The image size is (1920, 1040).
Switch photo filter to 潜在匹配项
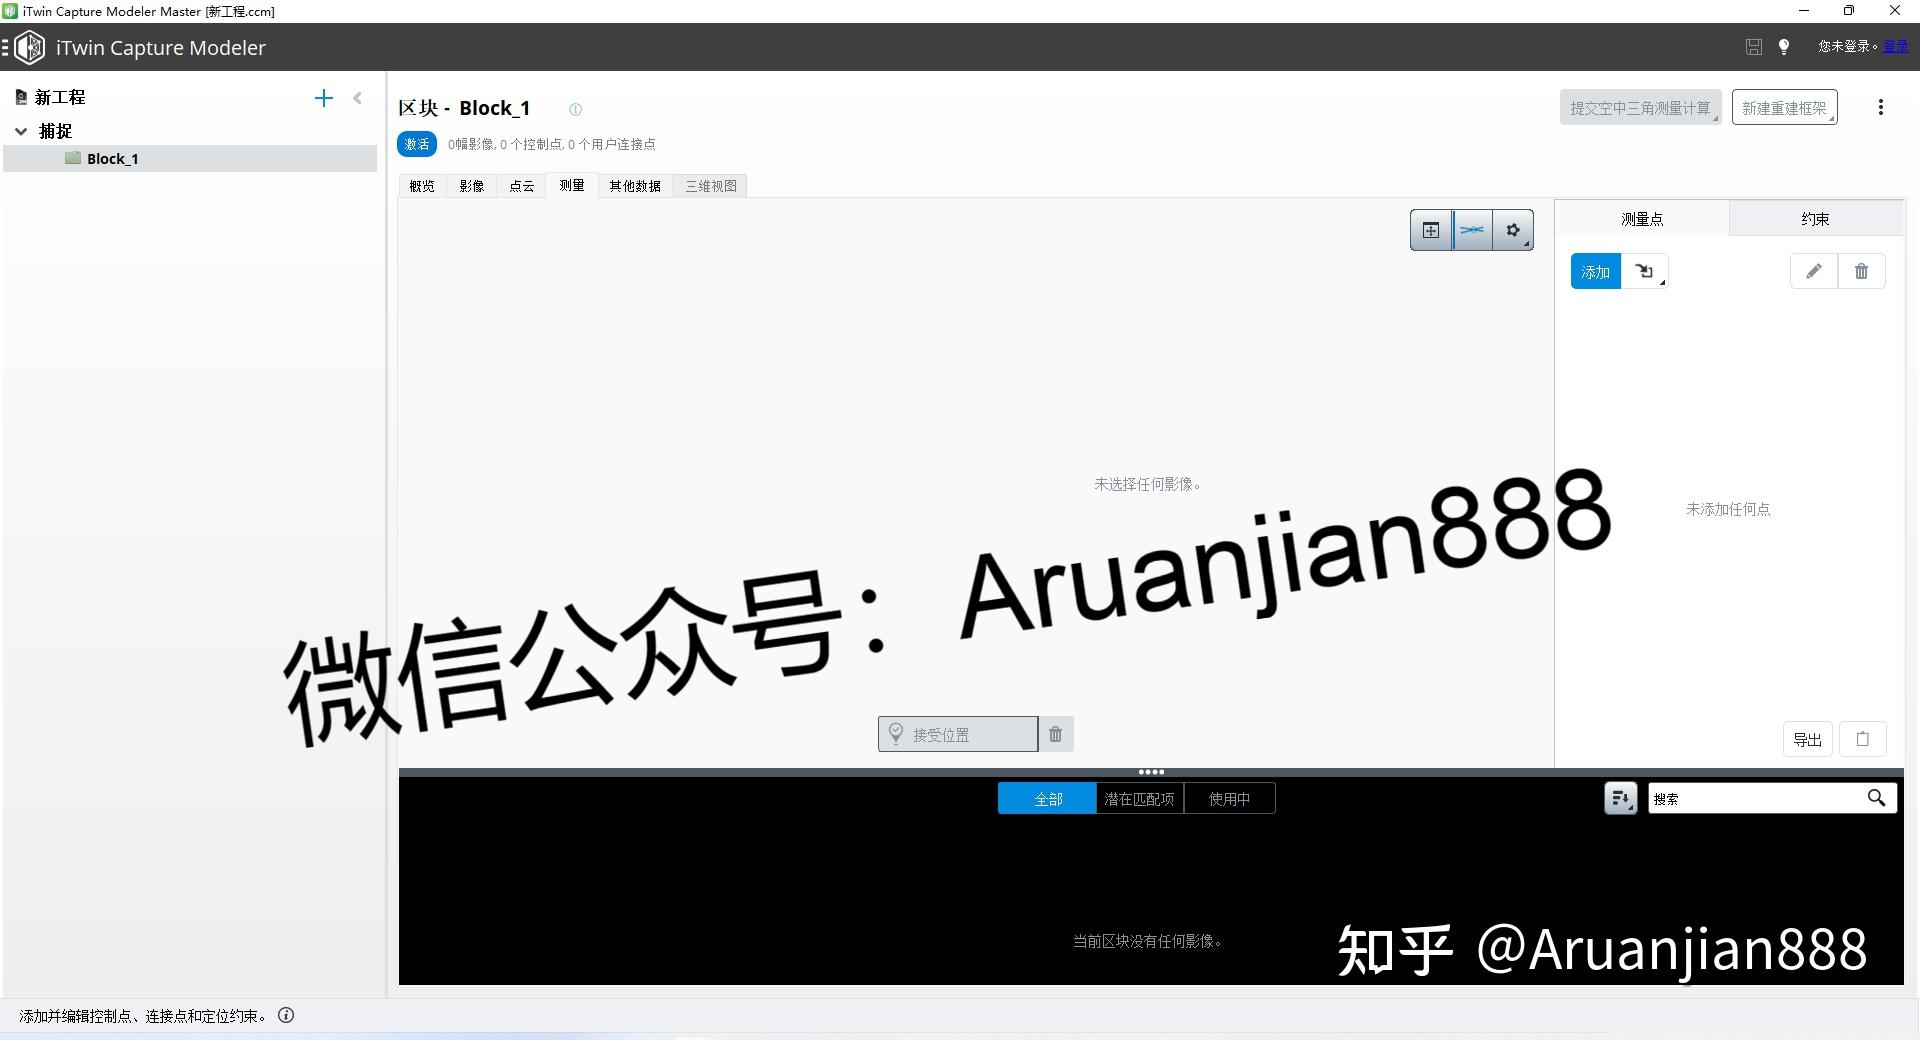1139,798
